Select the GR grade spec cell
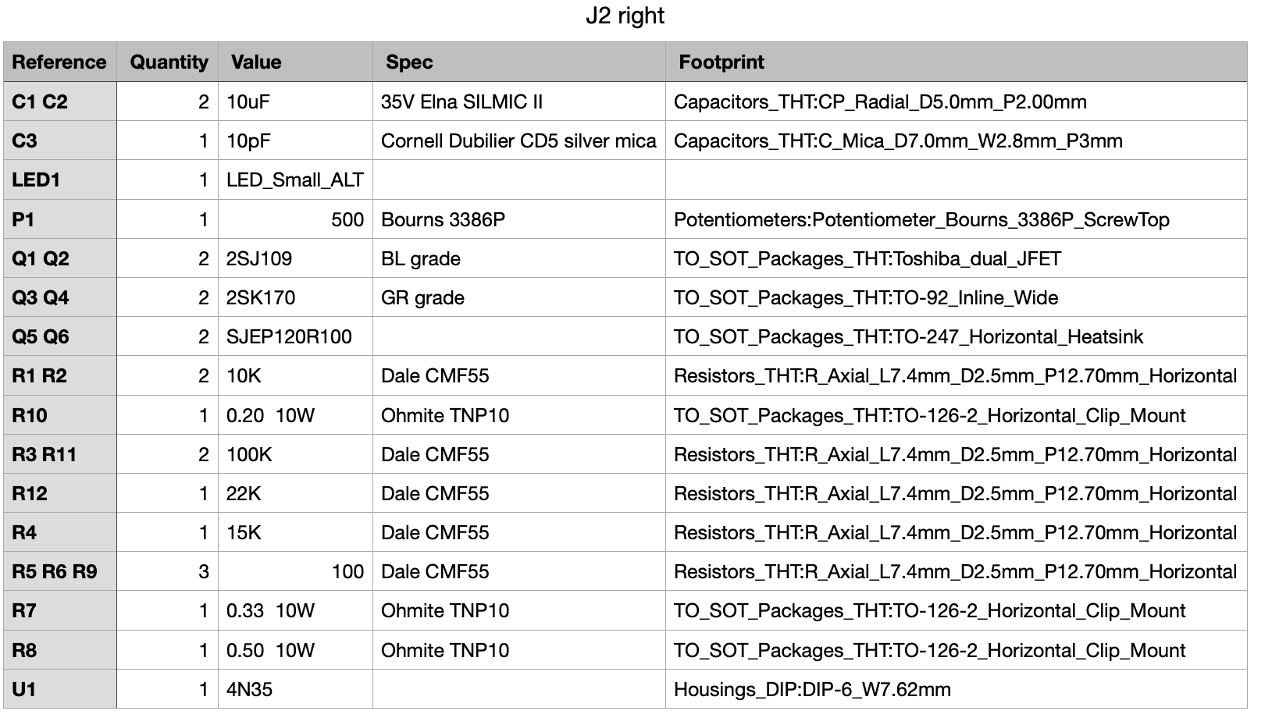Image resolution: width=1270 pixels, height=725 pixels. click(519, 298)
